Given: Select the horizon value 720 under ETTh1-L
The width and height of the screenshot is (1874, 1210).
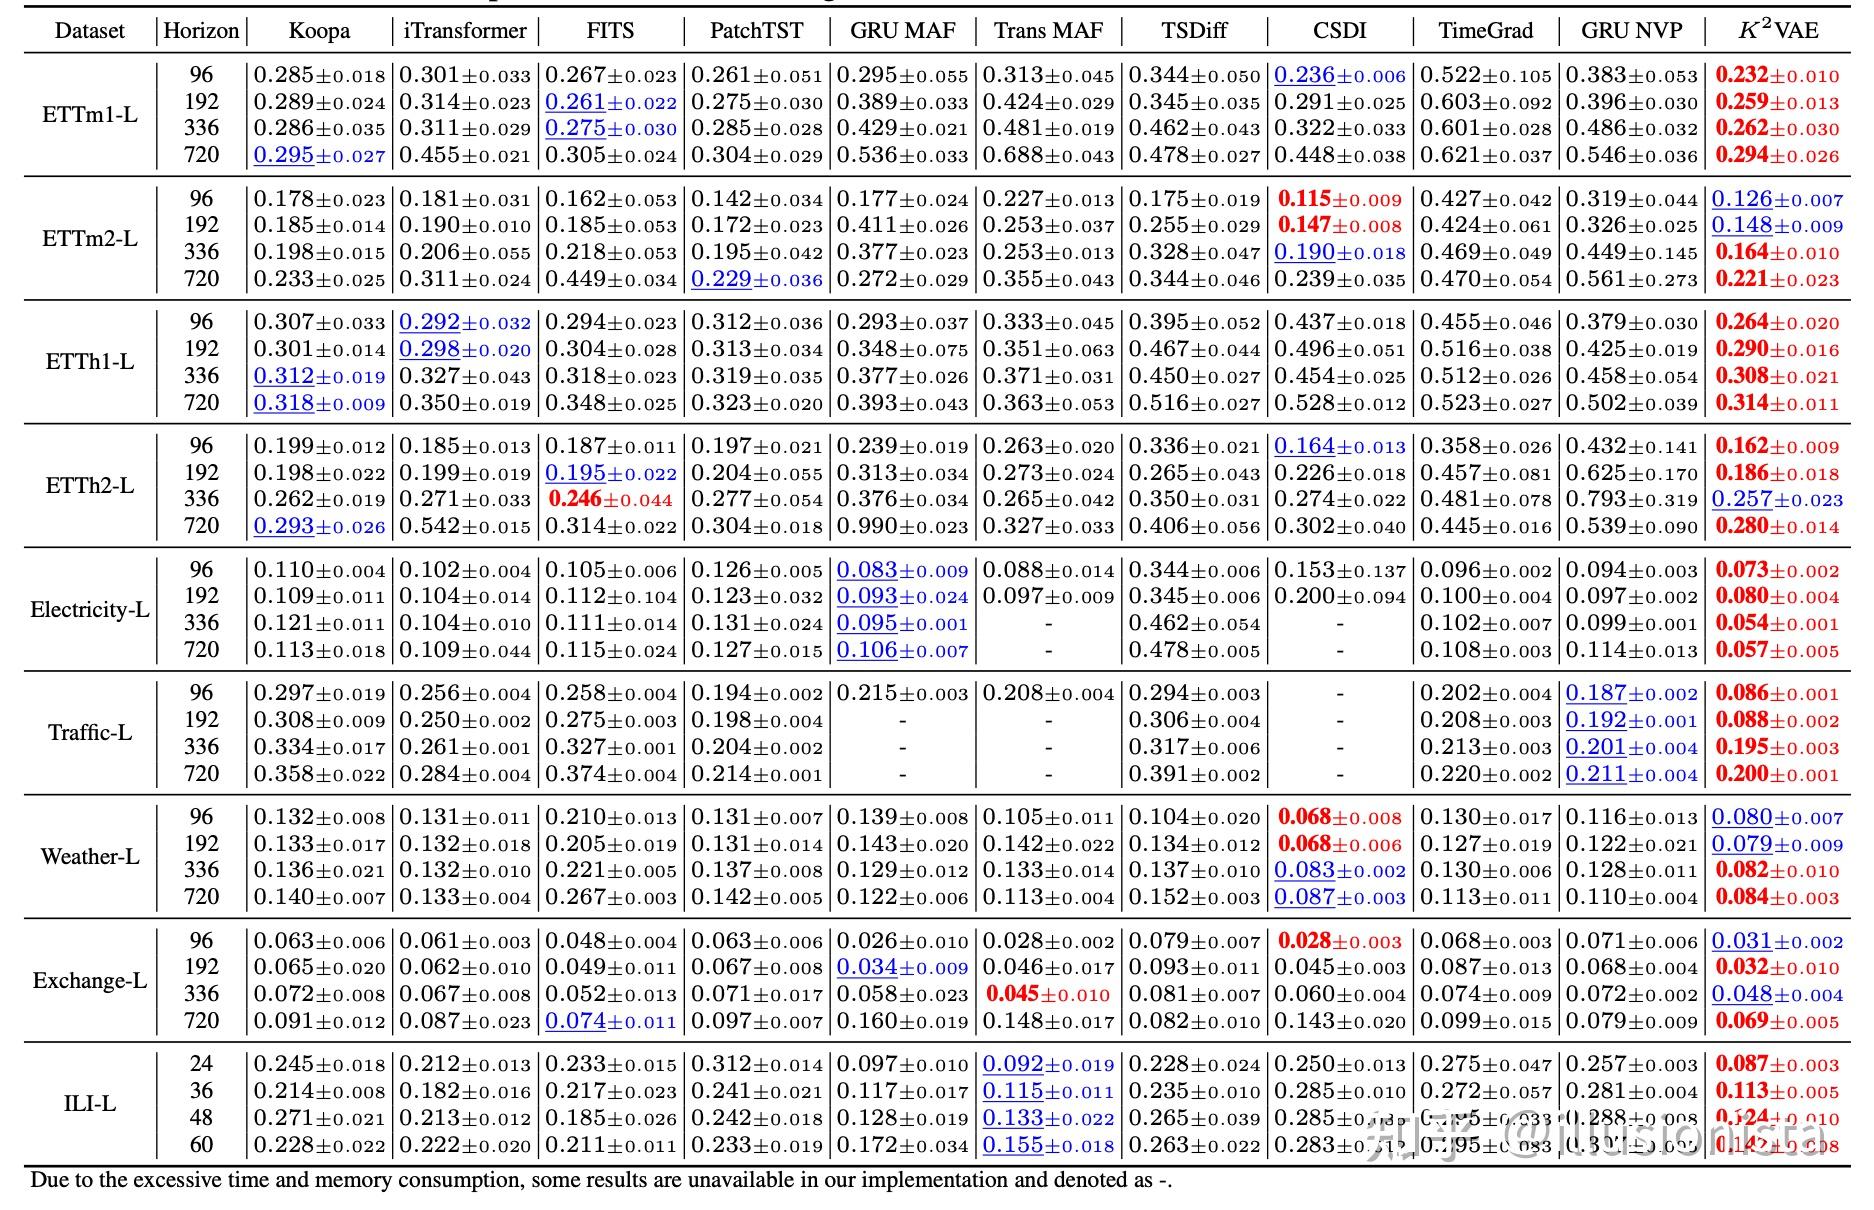Looking at the screenshot, I should coord(201,403).
